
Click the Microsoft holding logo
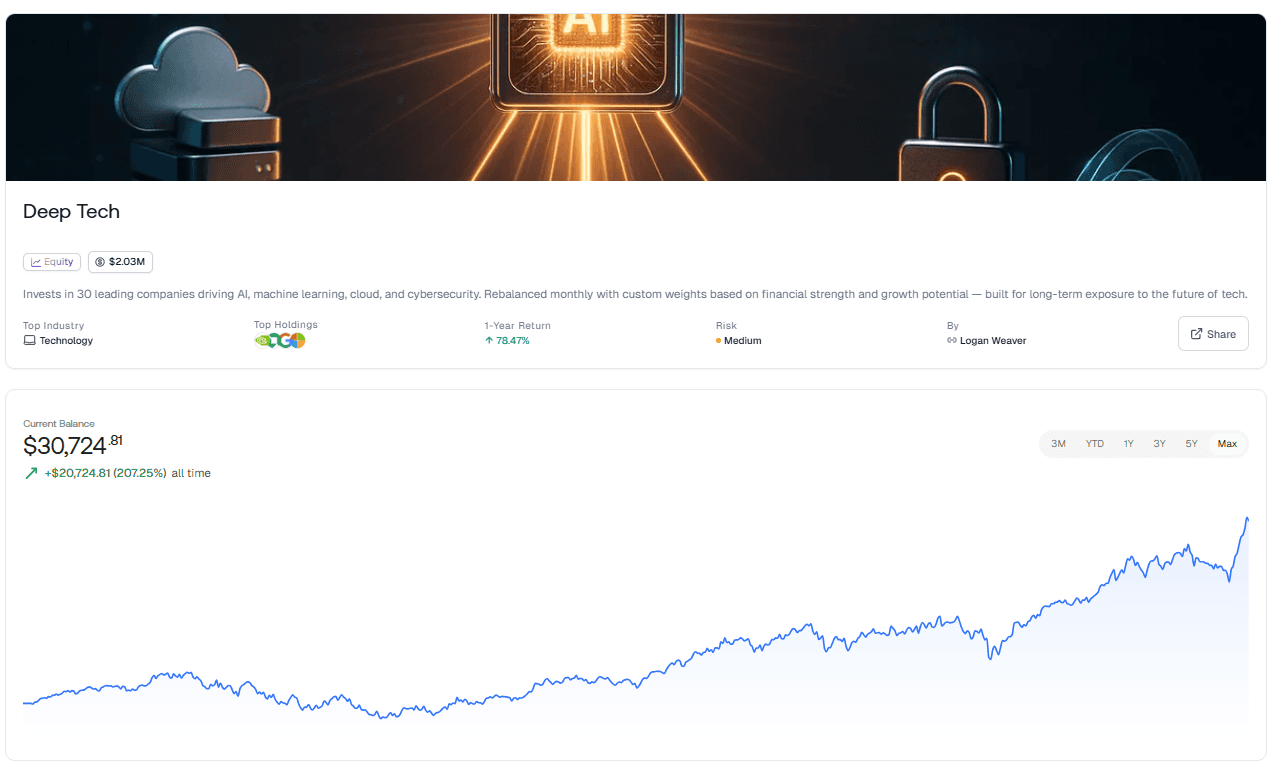click(298, 340)
